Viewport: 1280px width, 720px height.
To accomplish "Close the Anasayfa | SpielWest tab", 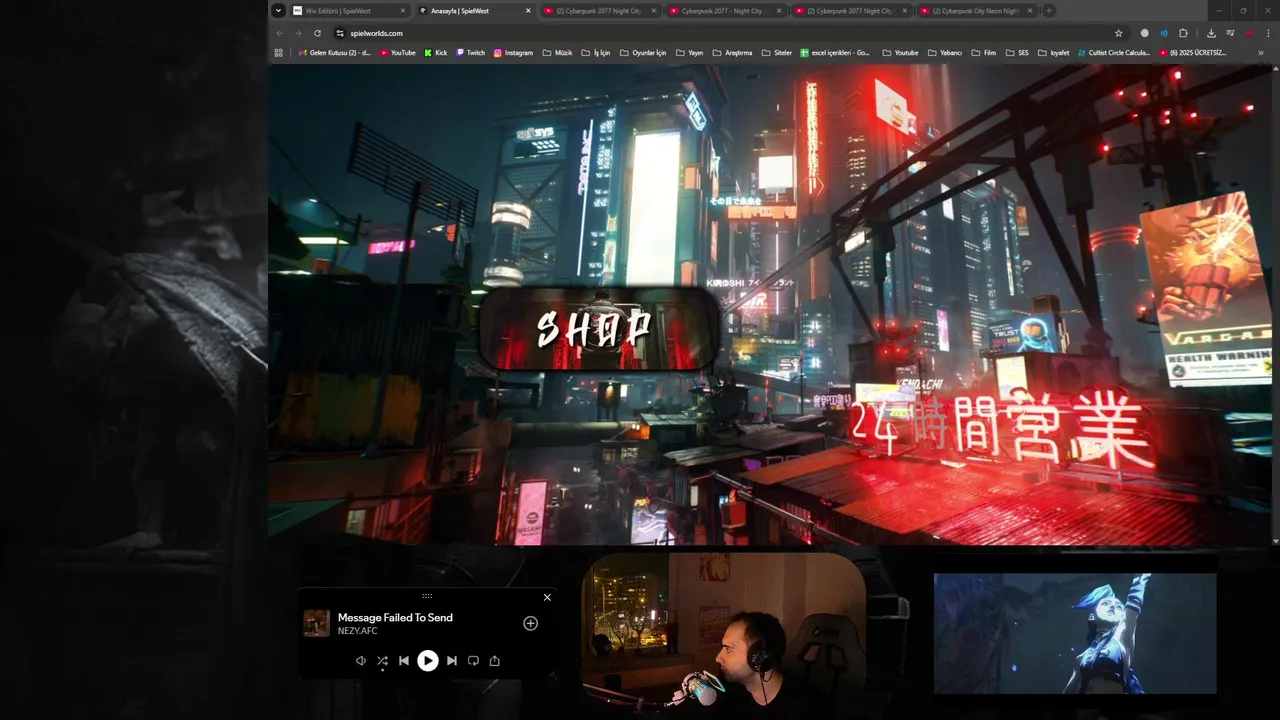I will click(528, 11).
